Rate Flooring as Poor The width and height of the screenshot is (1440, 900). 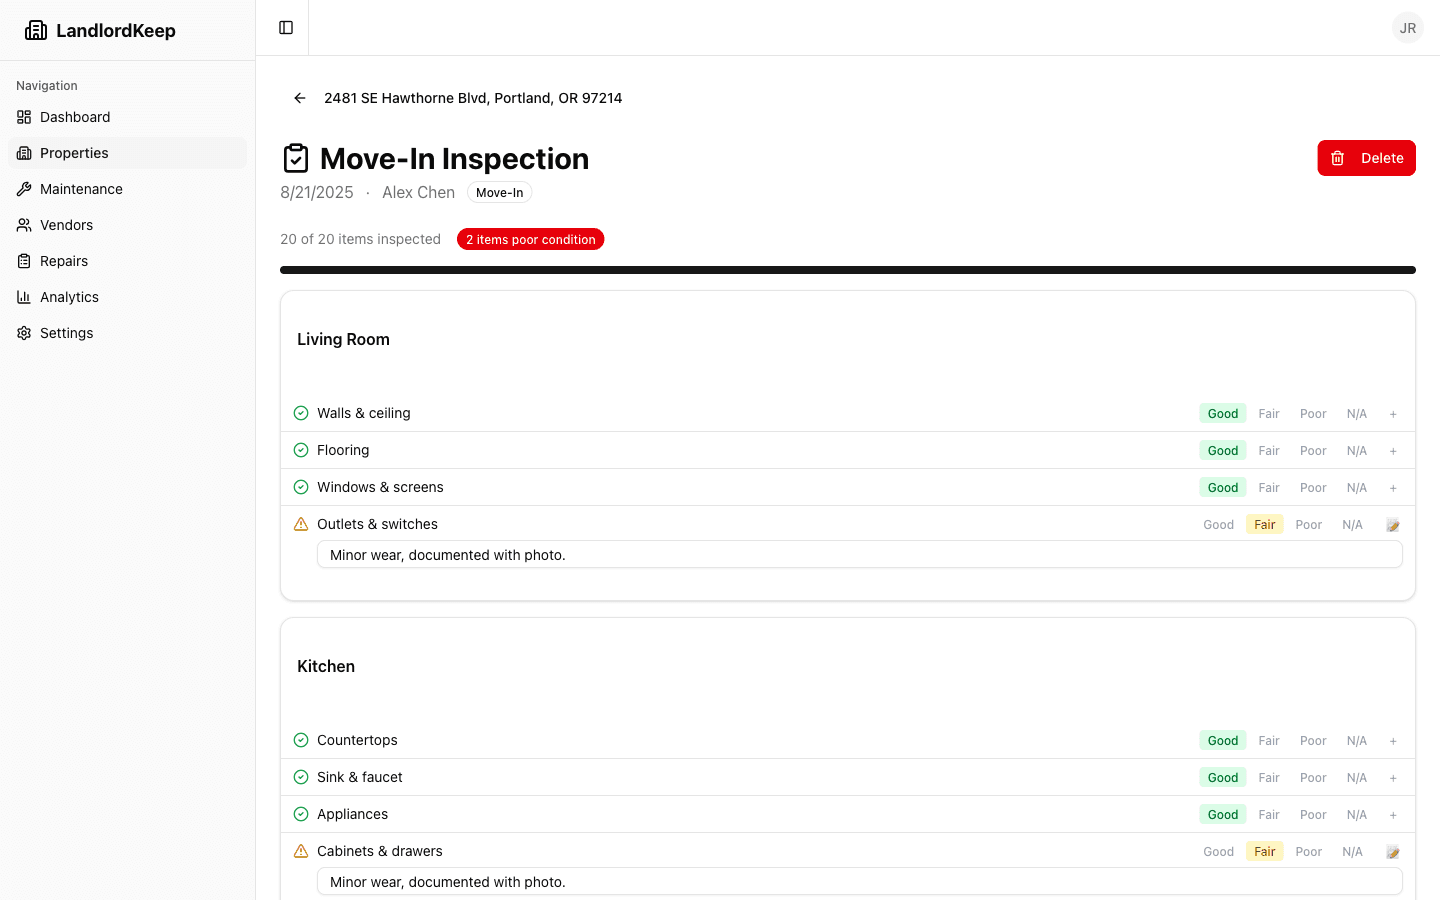pyautogui.click(x=1312, y=450)
